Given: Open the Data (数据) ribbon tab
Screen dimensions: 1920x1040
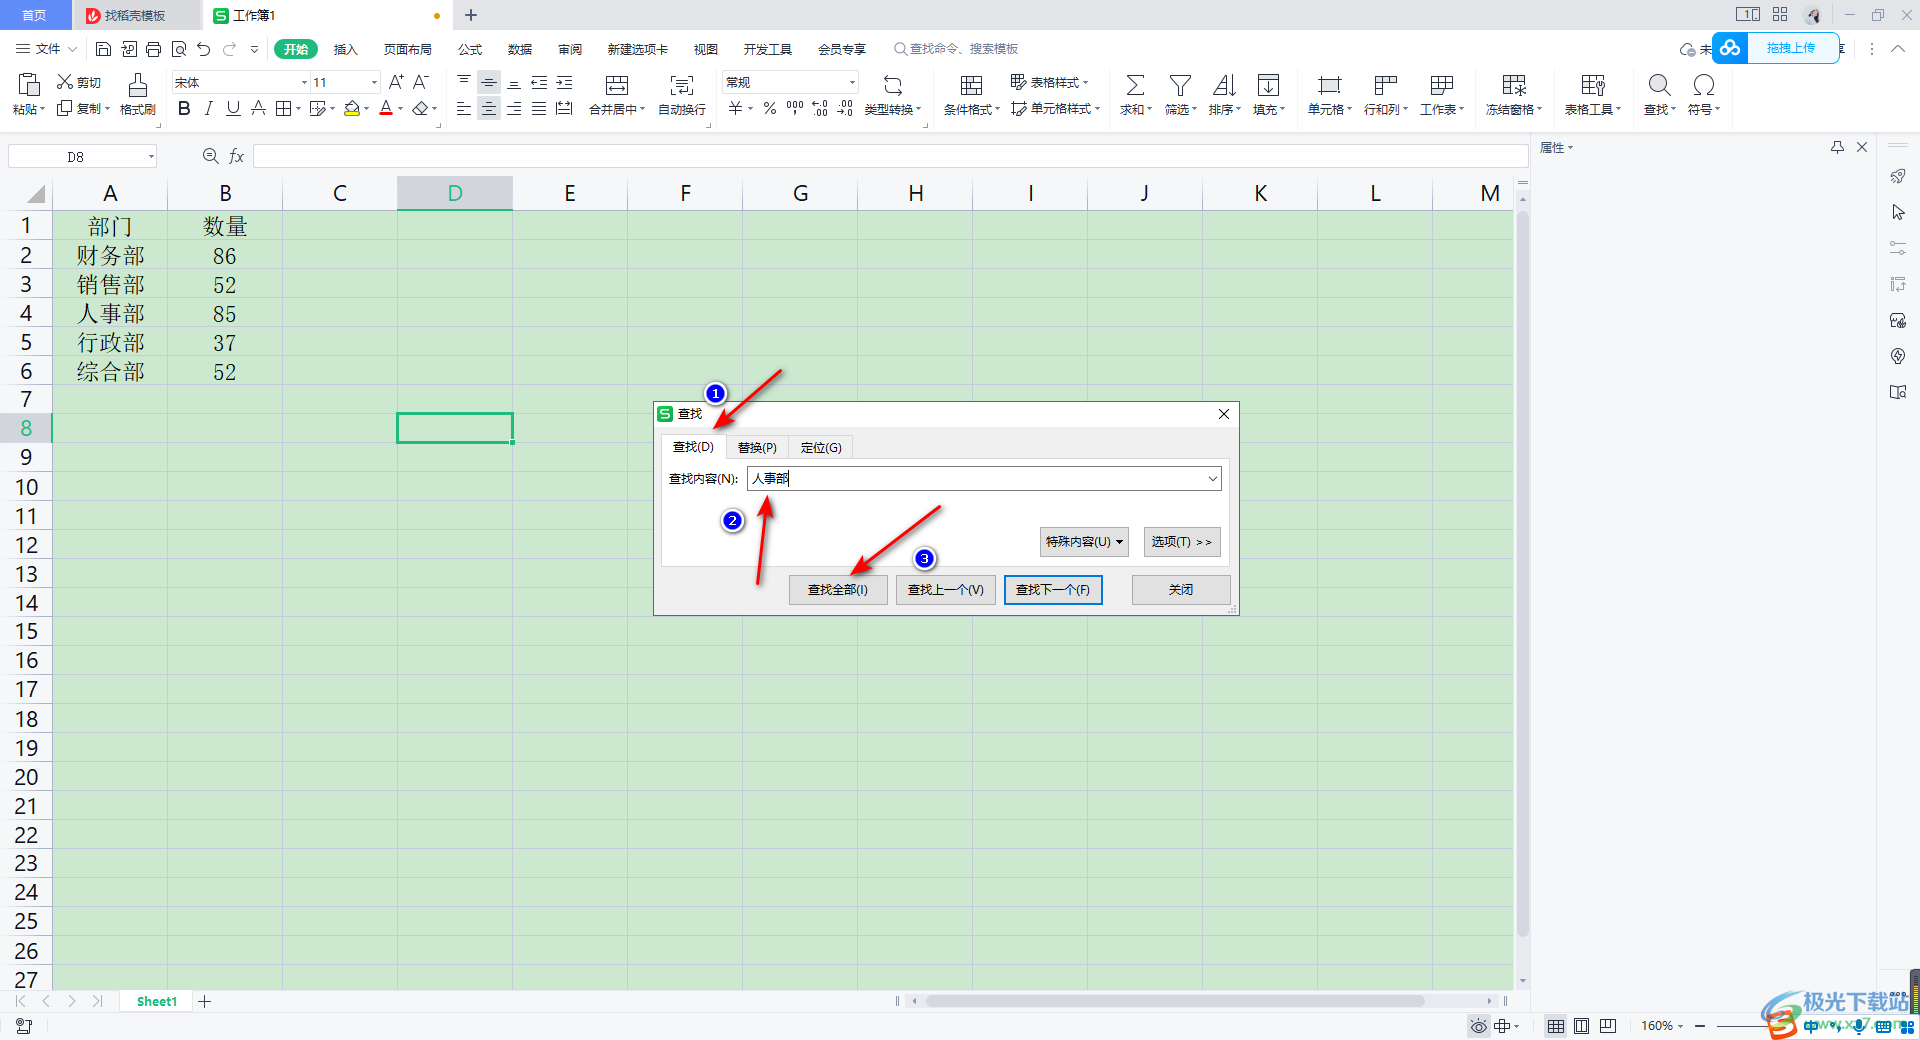Looking at the screenshot, I should (x=520, y=49).
